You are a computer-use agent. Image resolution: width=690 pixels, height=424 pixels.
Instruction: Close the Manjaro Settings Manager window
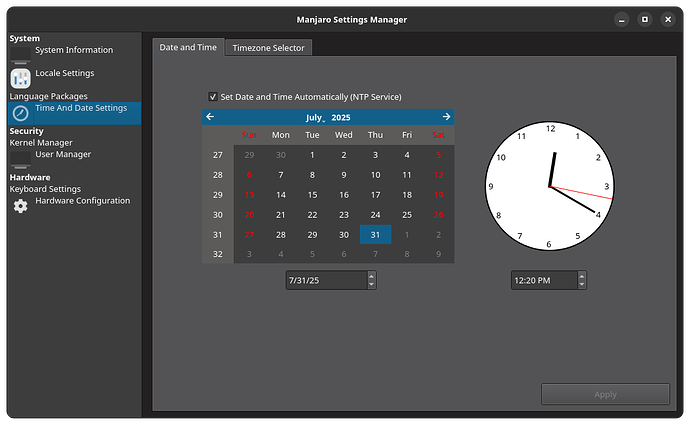pyautogui.click(x=668, y=19)
